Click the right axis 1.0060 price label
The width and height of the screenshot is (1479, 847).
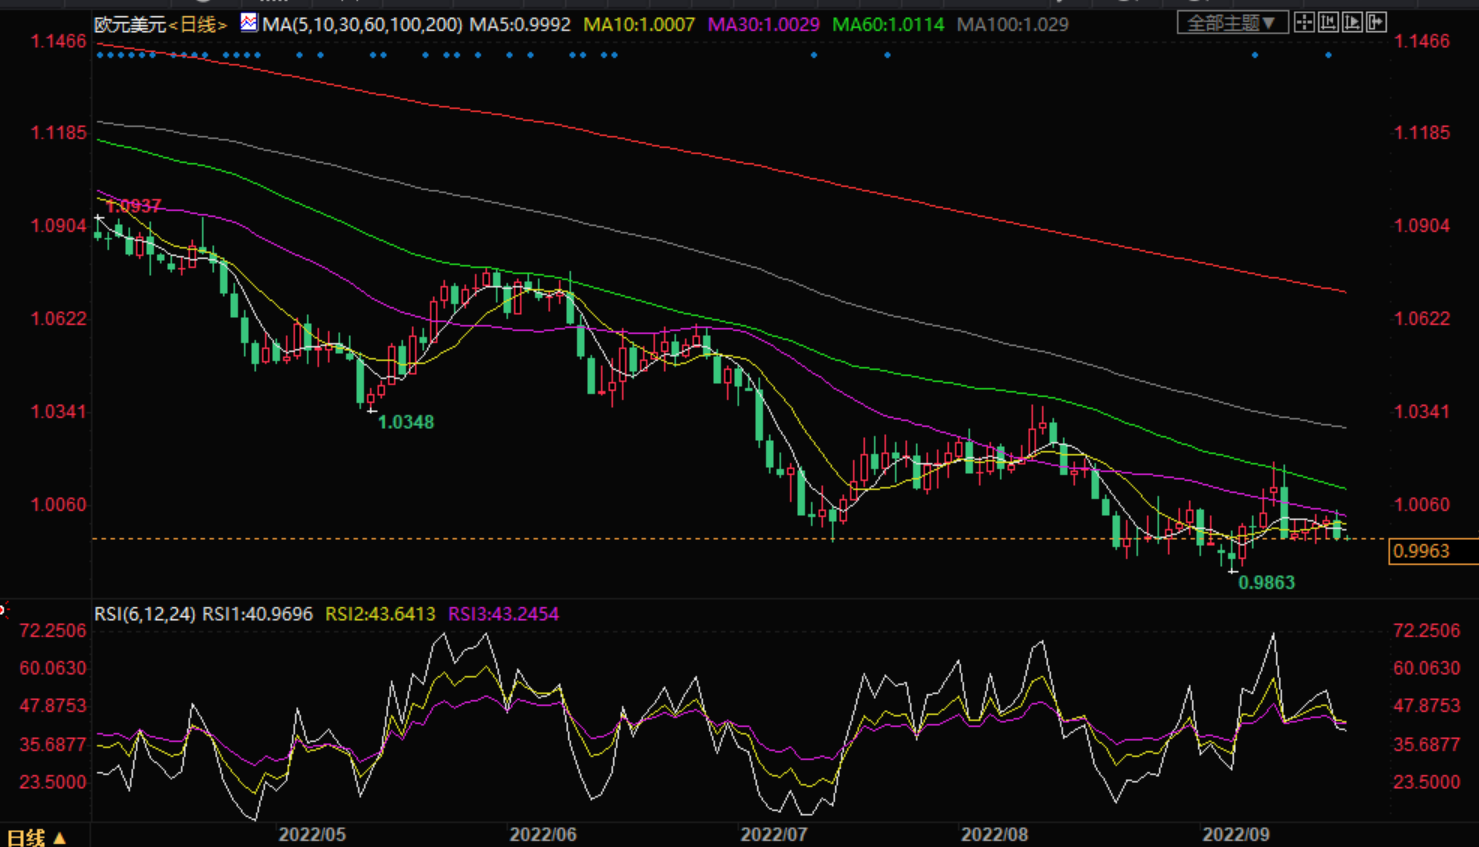[1422, 504]
